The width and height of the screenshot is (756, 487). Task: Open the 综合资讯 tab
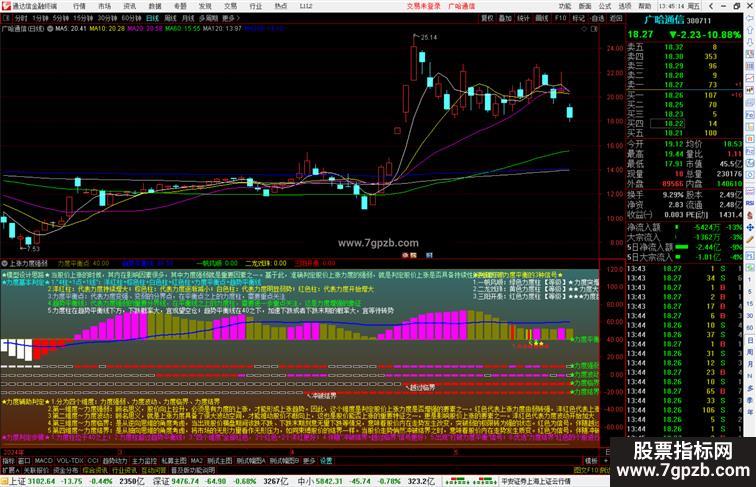pos(95,470)
